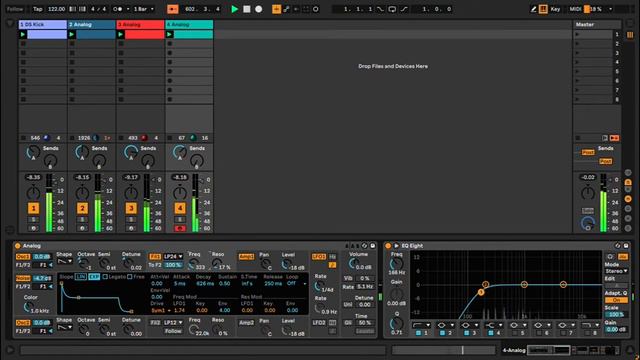Select the EXP slope button
The image size is (640, 360).
pos(94,277)
